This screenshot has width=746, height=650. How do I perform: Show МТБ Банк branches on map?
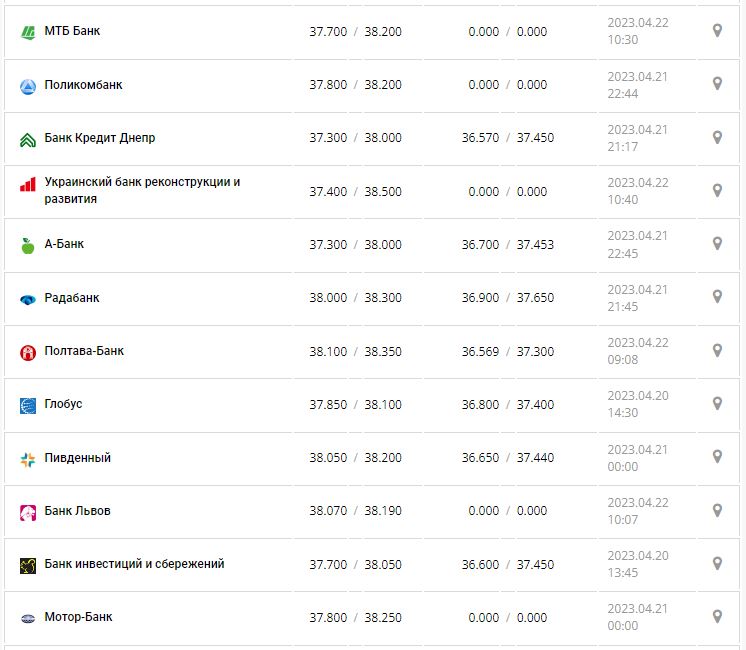(x=717, y=31)
